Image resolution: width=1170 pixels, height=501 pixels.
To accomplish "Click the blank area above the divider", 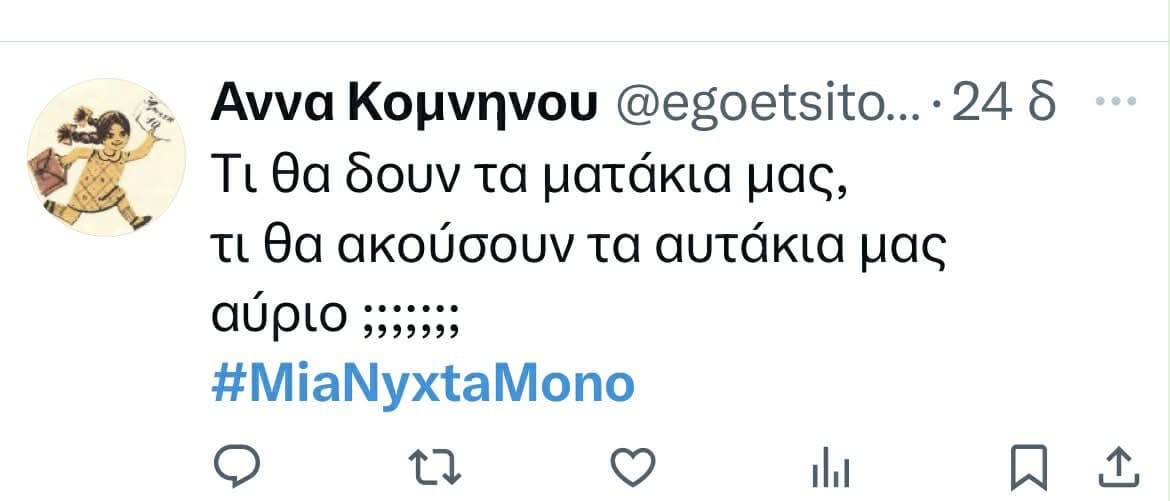I will point(585,19).
